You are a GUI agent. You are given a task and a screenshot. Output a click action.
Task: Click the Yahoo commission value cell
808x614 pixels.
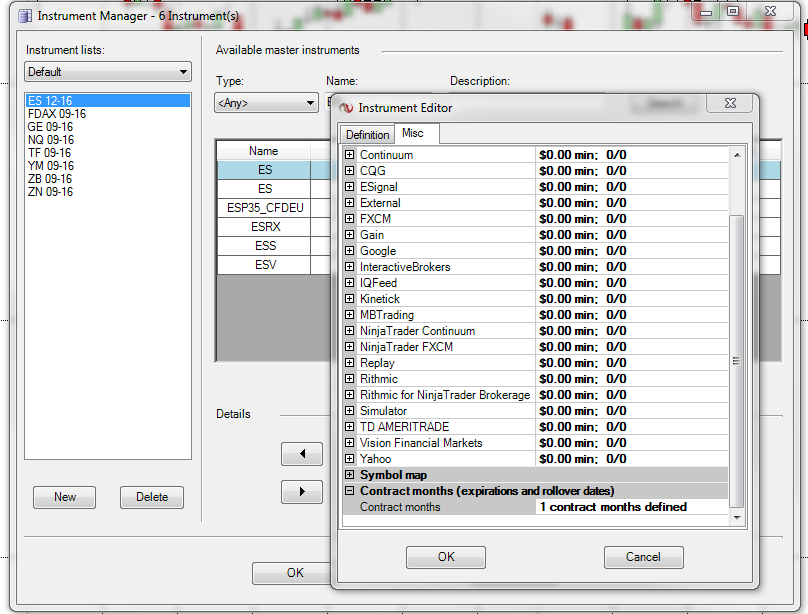pos(632,458)
